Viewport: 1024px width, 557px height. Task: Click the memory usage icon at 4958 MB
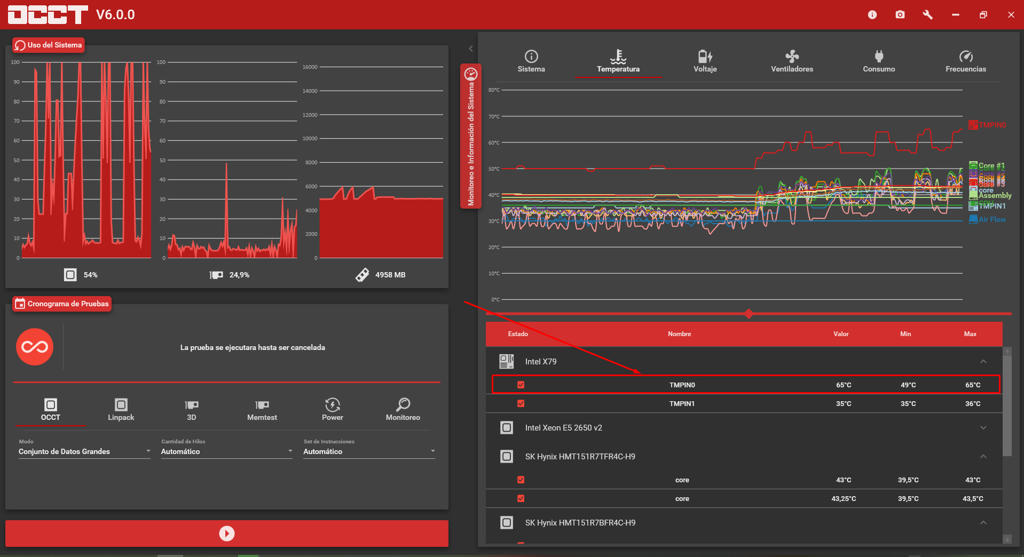pyautogui.click(x=362, y=275)
